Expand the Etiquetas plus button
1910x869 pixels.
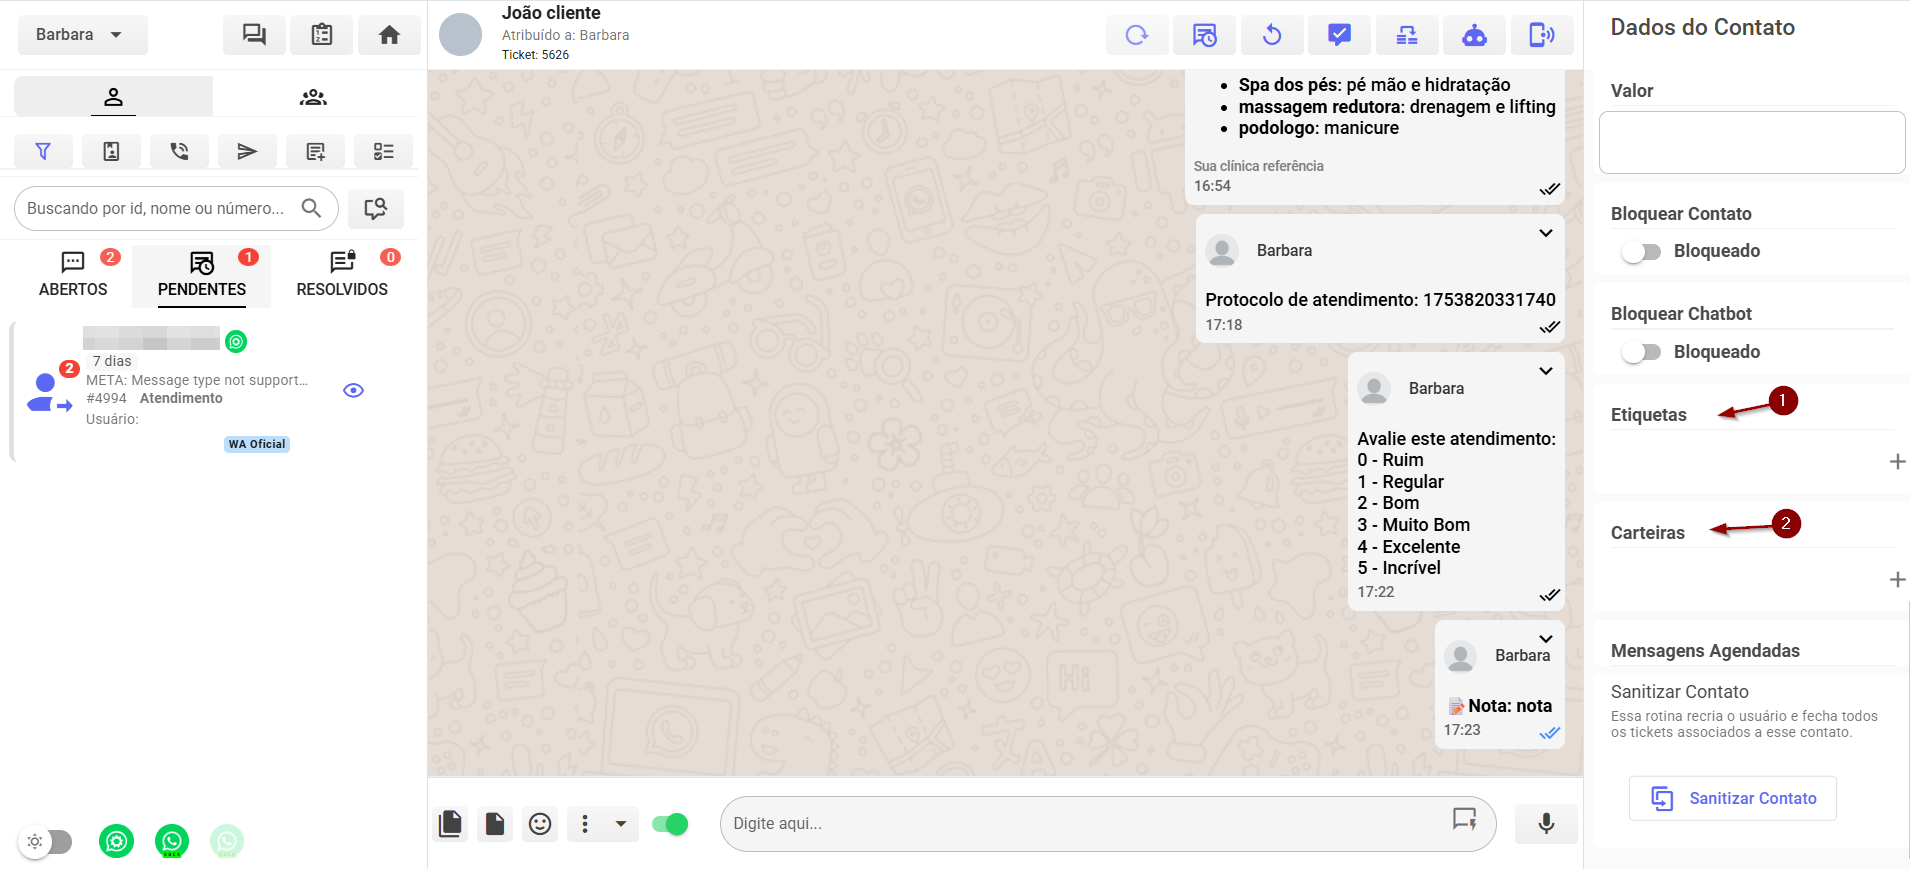pyautogui.click(x=1896, y=461)
